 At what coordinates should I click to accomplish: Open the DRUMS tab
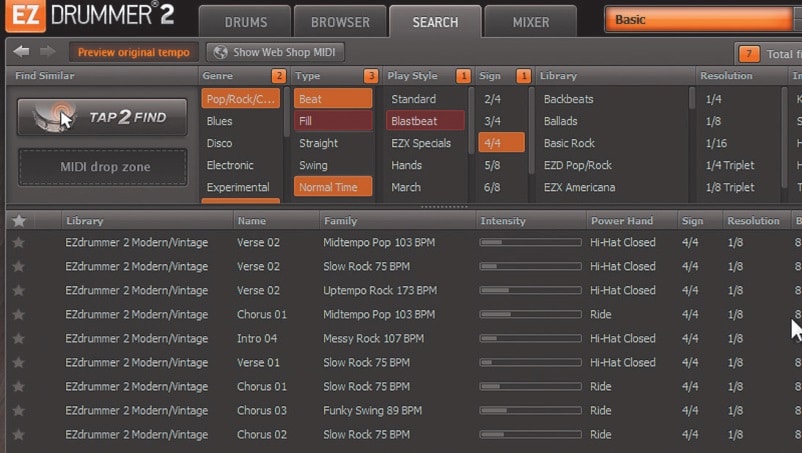(246, 22)
